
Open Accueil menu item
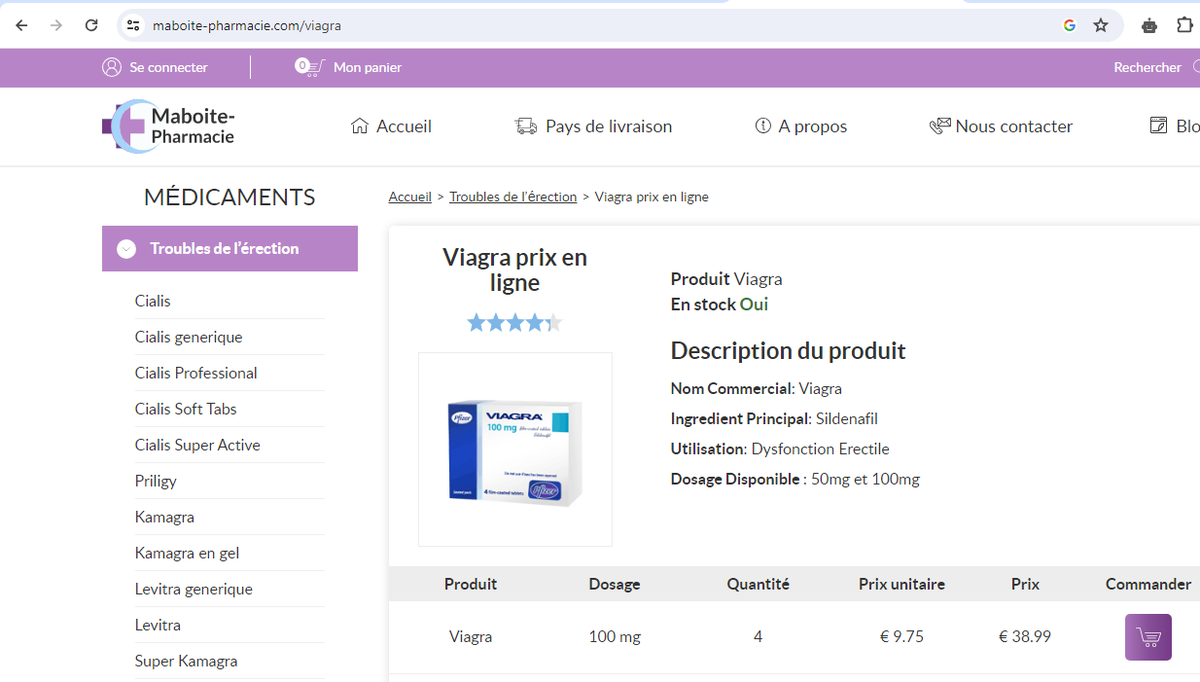404,126
